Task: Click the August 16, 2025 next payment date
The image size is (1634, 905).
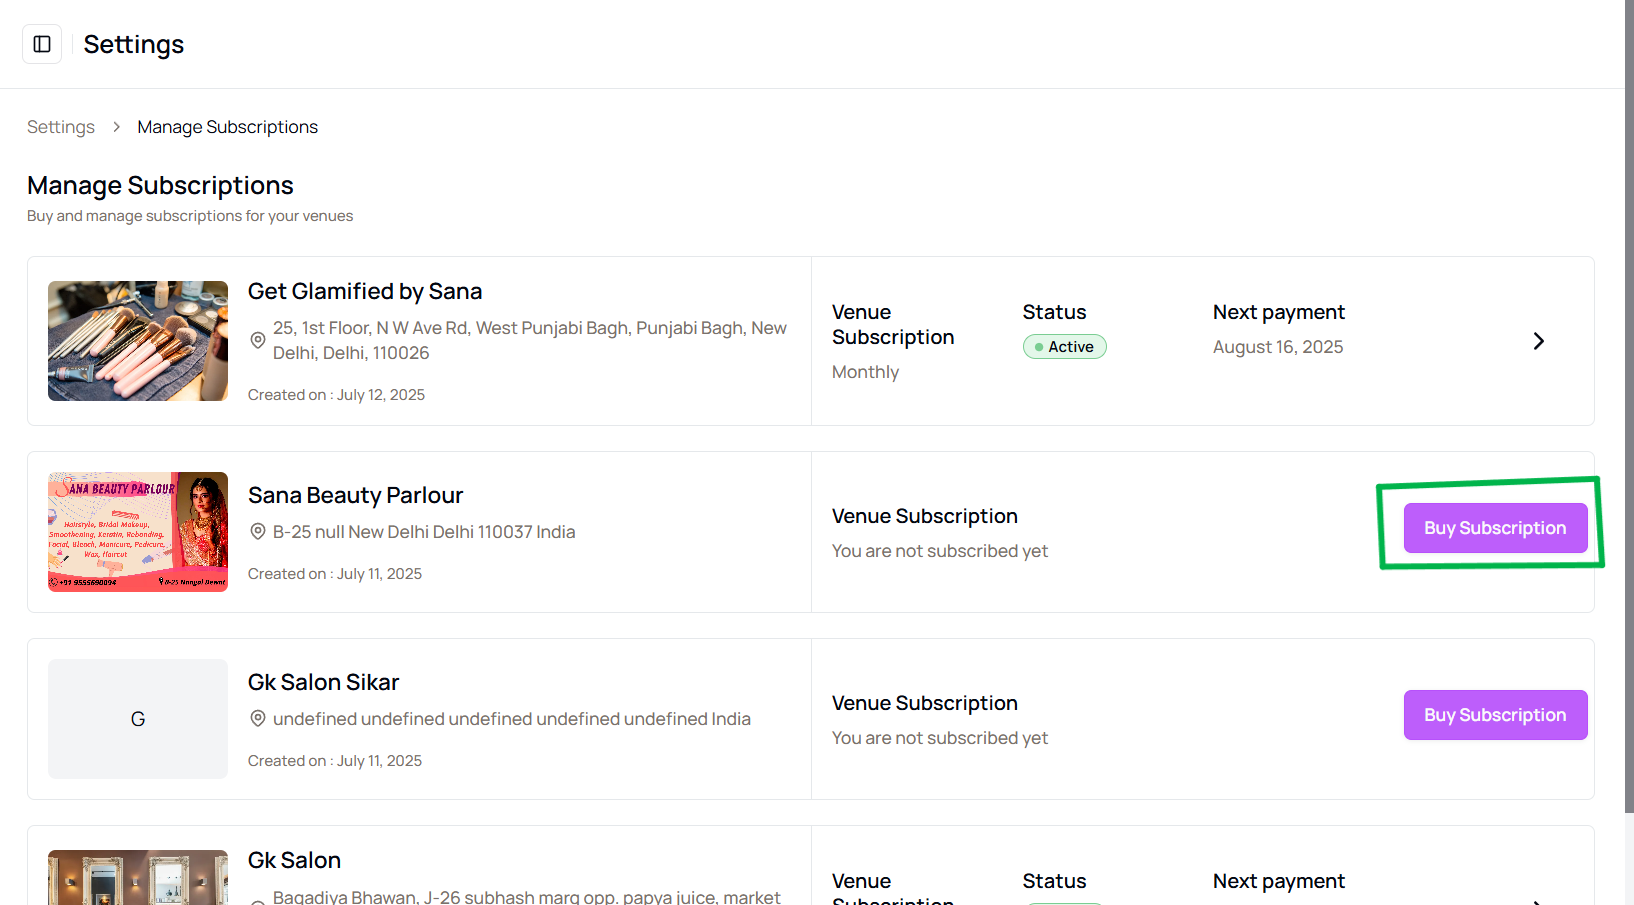Action: (x=1278, y=347)
